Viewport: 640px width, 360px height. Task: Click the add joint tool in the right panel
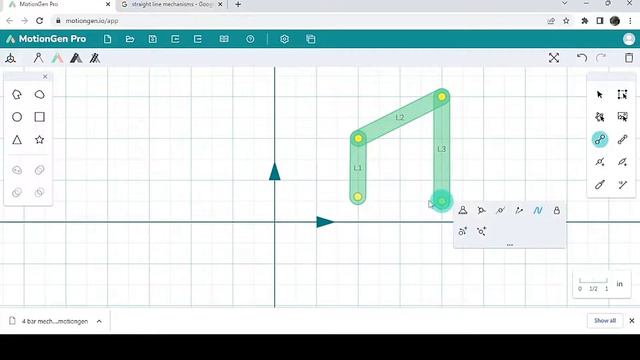click(600, 162)
